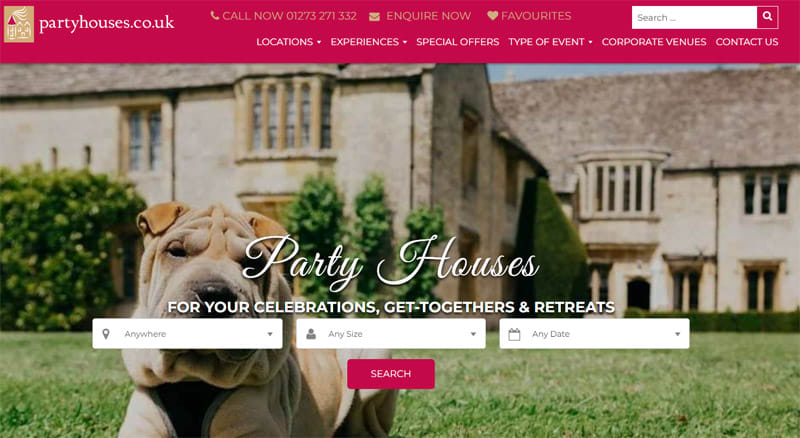Click the partyhouses.co.uk house logo icon
The height and width of the screenshot is (438, 800).
[x=19, y=24]
